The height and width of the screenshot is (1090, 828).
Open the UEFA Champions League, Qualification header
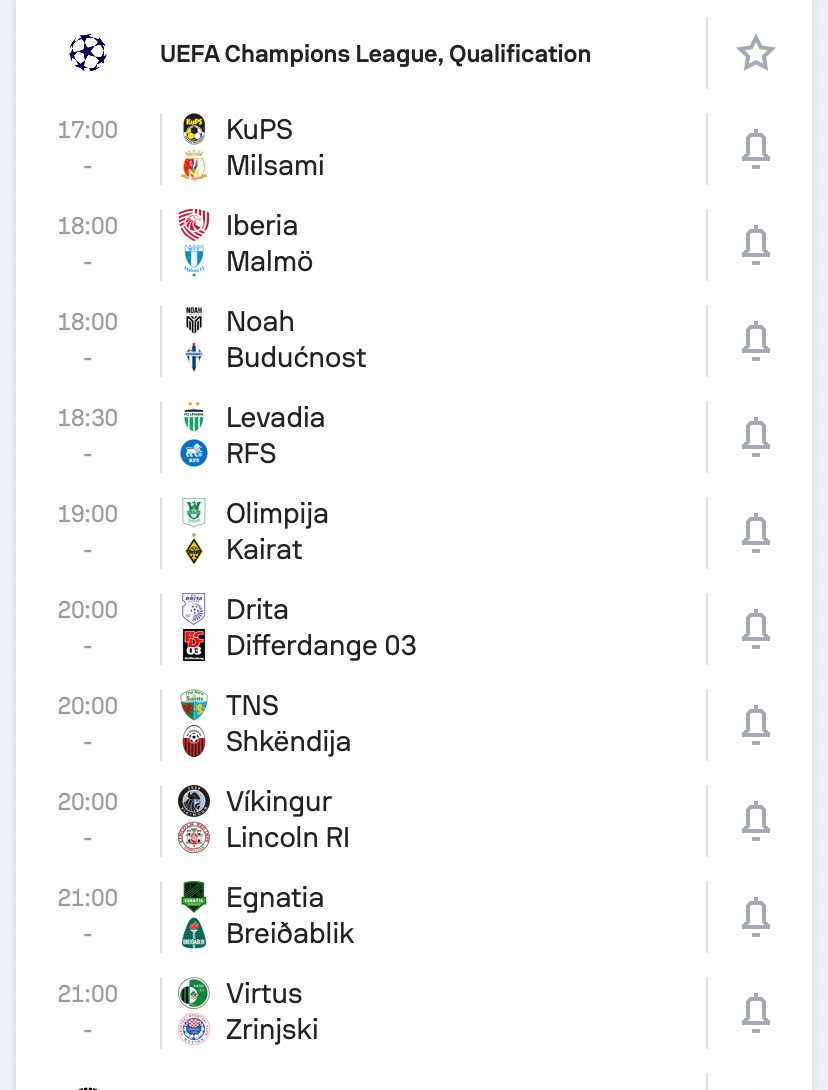coord(375,53)
